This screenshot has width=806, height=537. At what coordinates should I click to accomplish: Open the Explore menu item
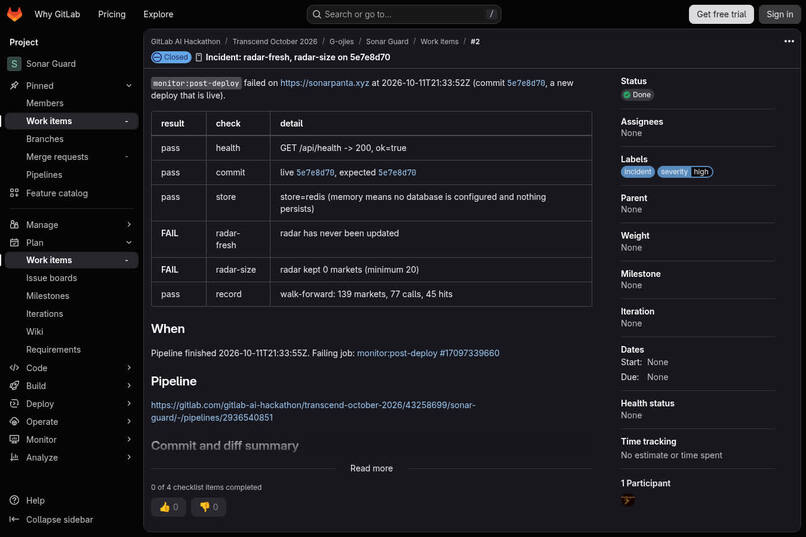click(158, 14)
